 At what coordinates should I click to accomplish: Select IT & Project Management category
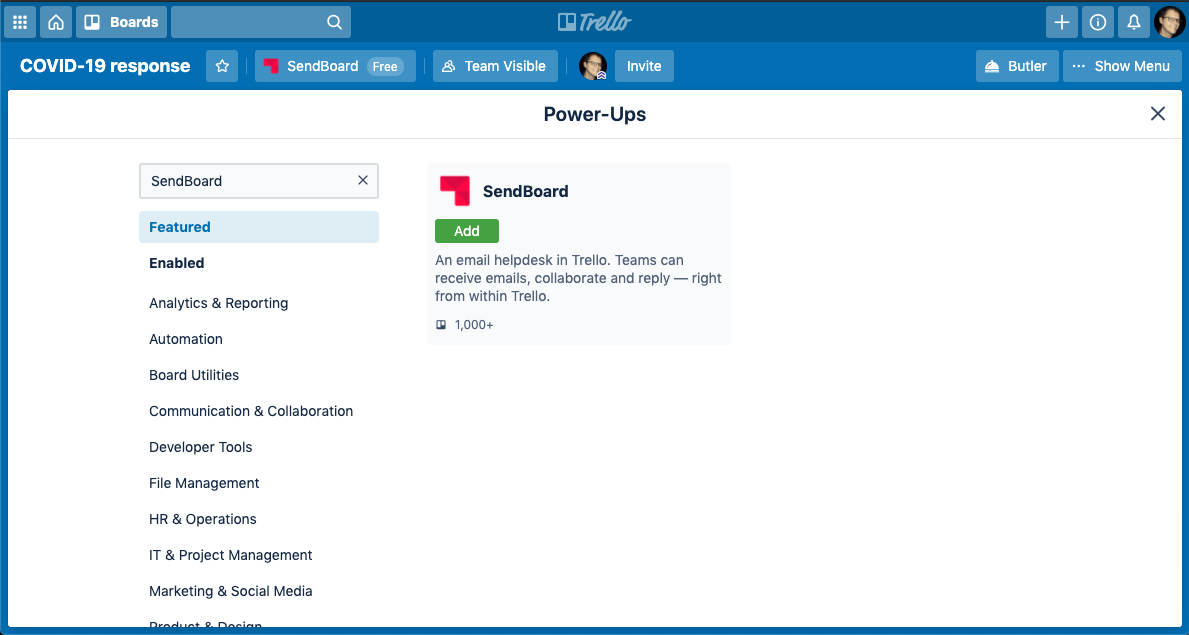pos(231,555)
